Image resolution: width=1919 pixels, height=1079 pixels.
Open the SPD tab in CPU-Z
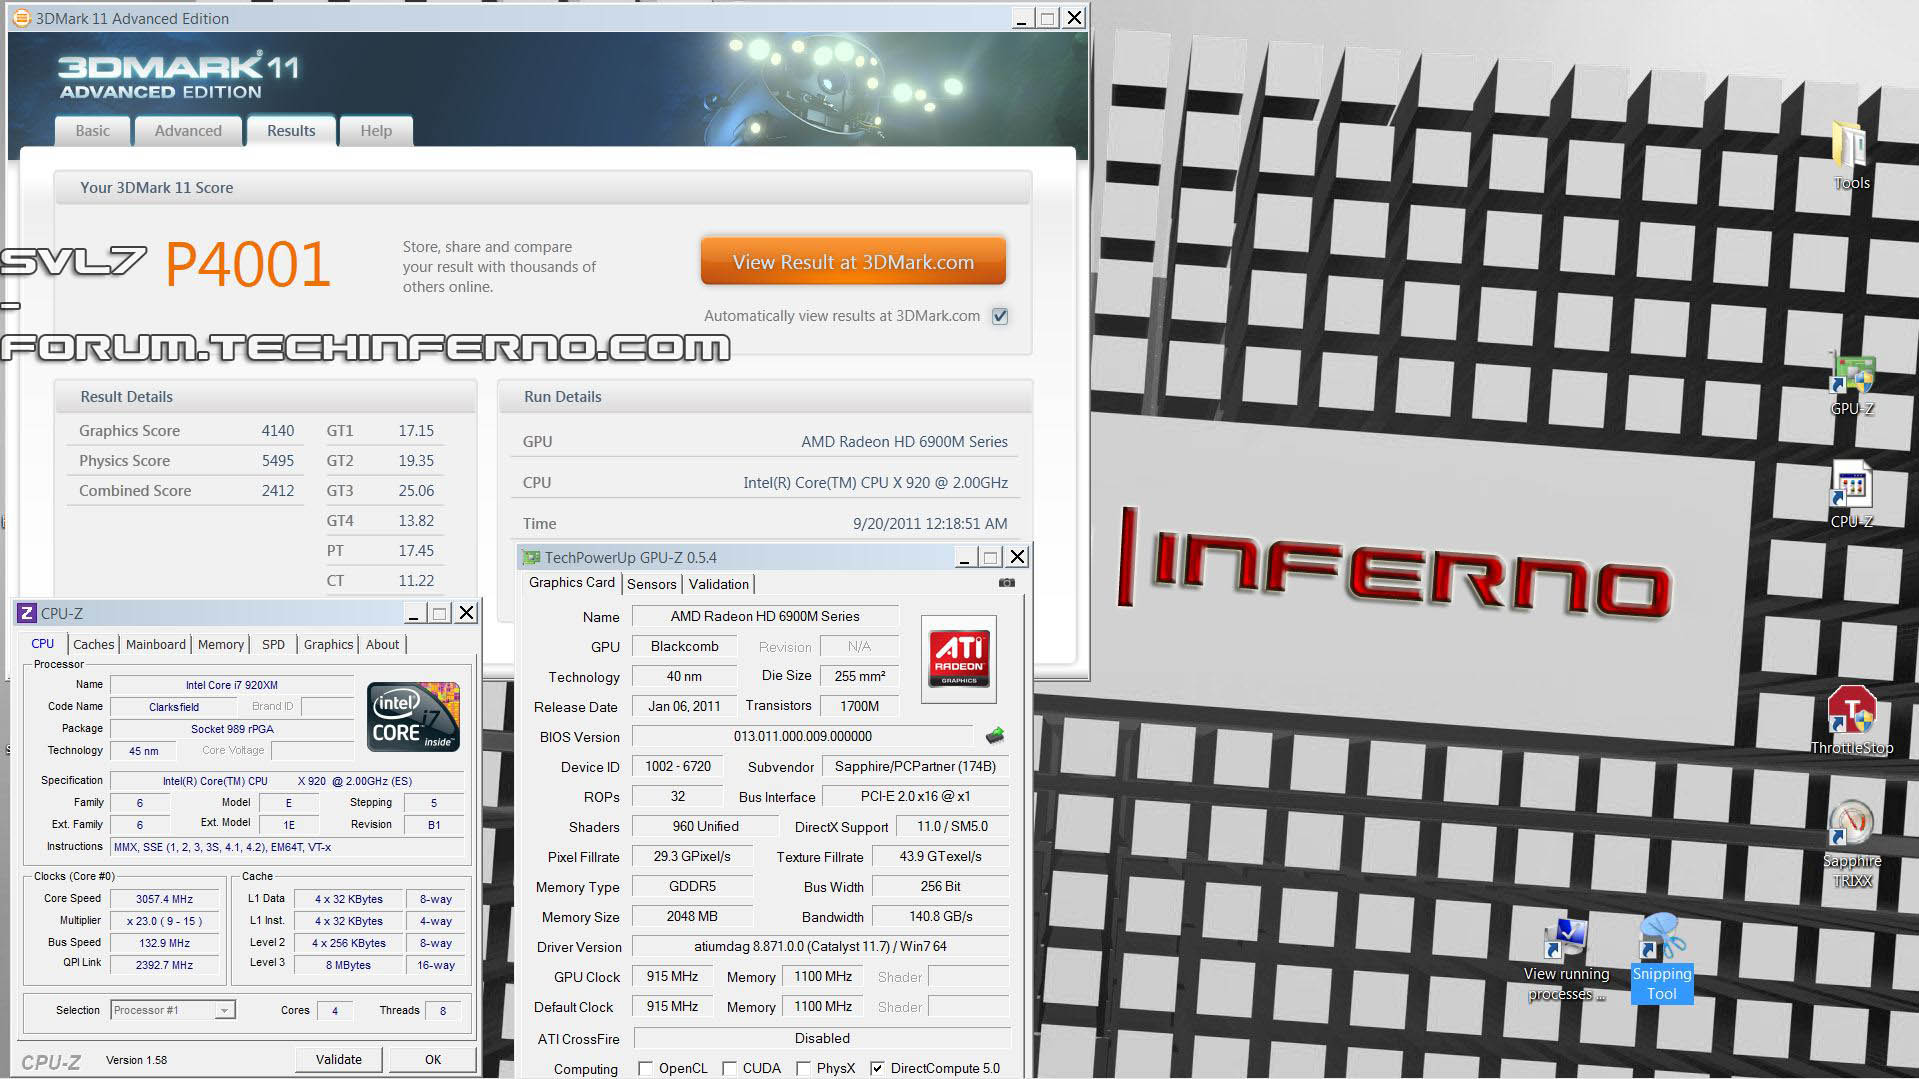(x=274, y=645)
